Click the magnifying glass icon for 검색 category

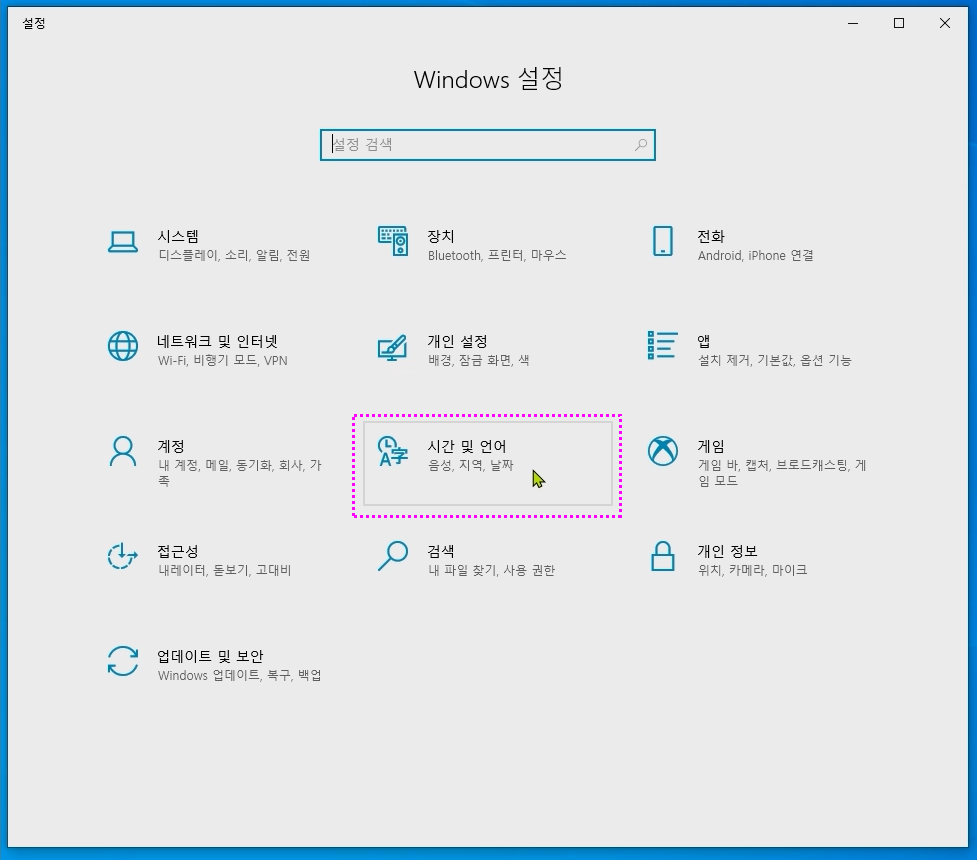(x=393, y=556)
